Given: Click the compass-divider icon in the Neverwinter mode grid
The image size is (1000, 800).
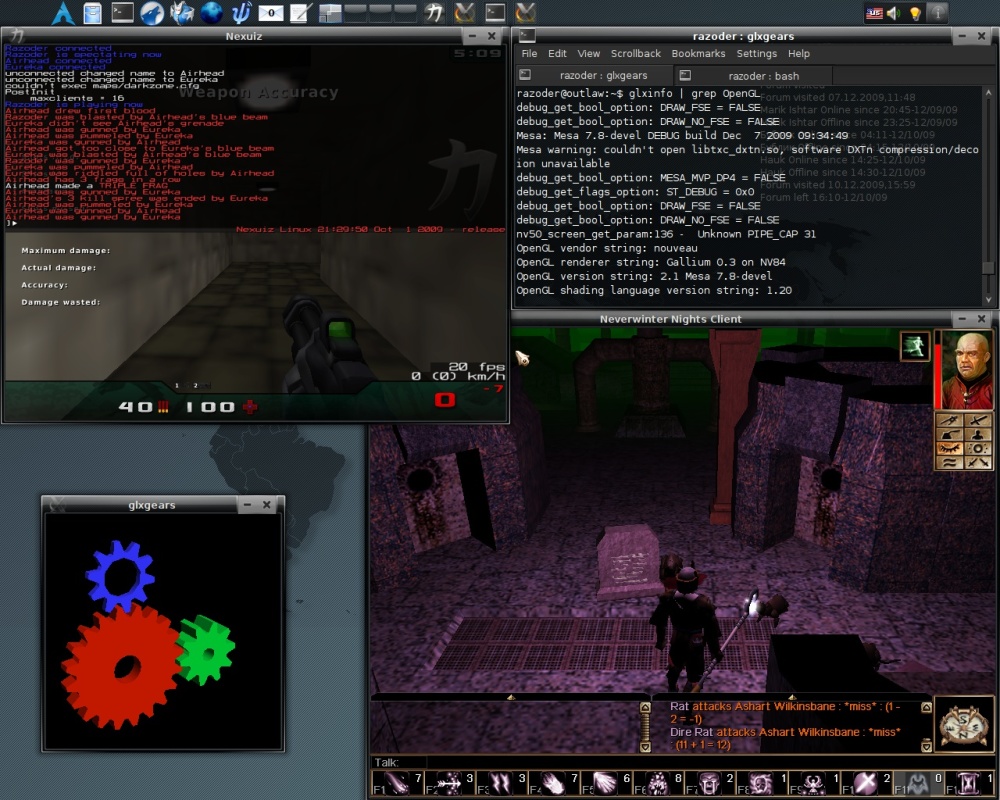Looking at the screenshot, I should pos(949,420).
